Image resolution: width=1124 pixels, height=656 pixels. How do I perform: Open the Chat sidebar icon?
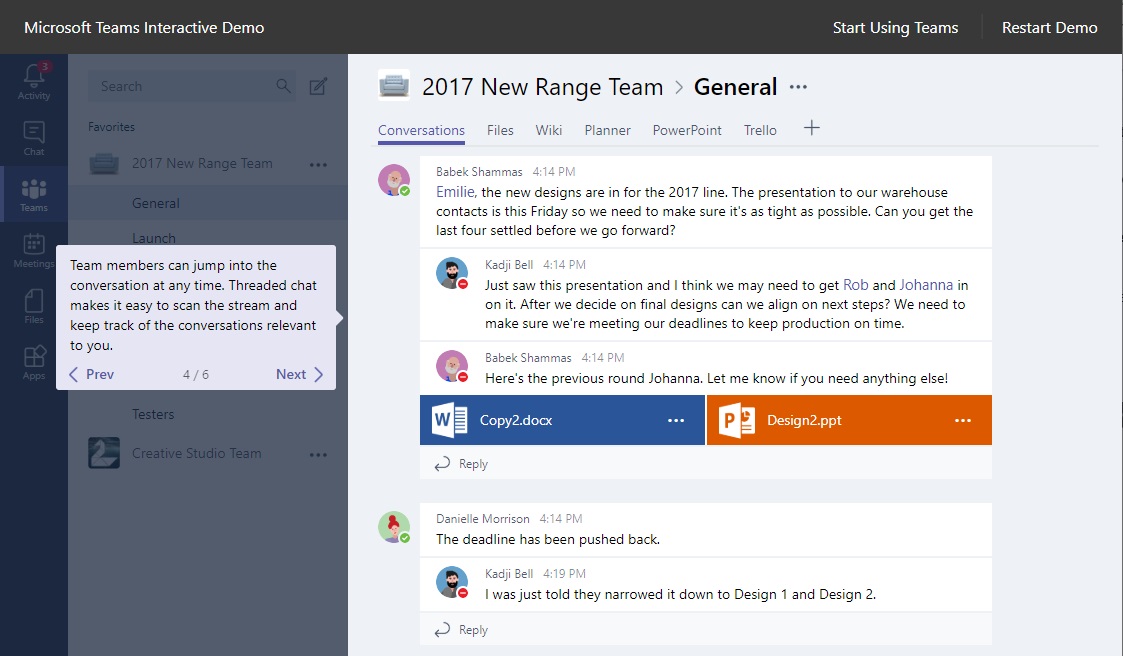point(34,138)
